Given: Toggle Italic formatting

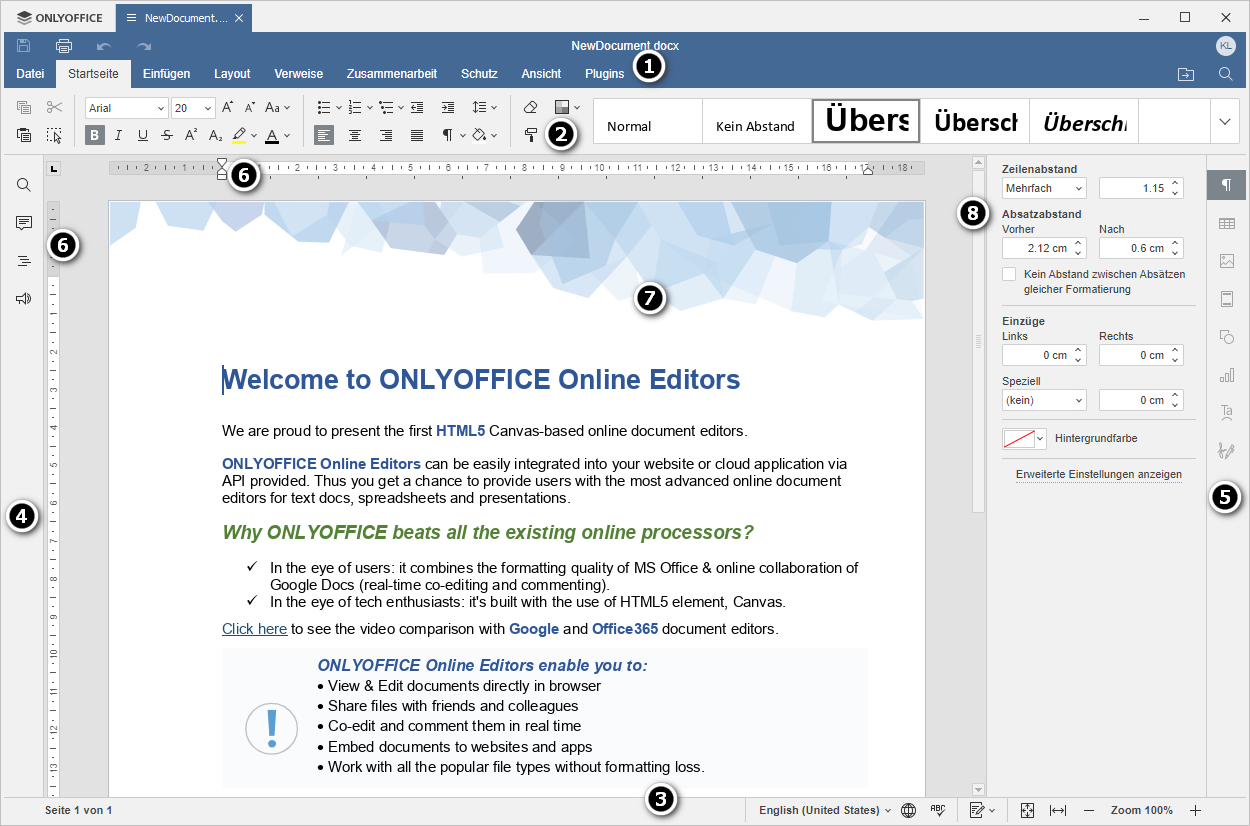Looking at the screenshot, I should (119, 135).
